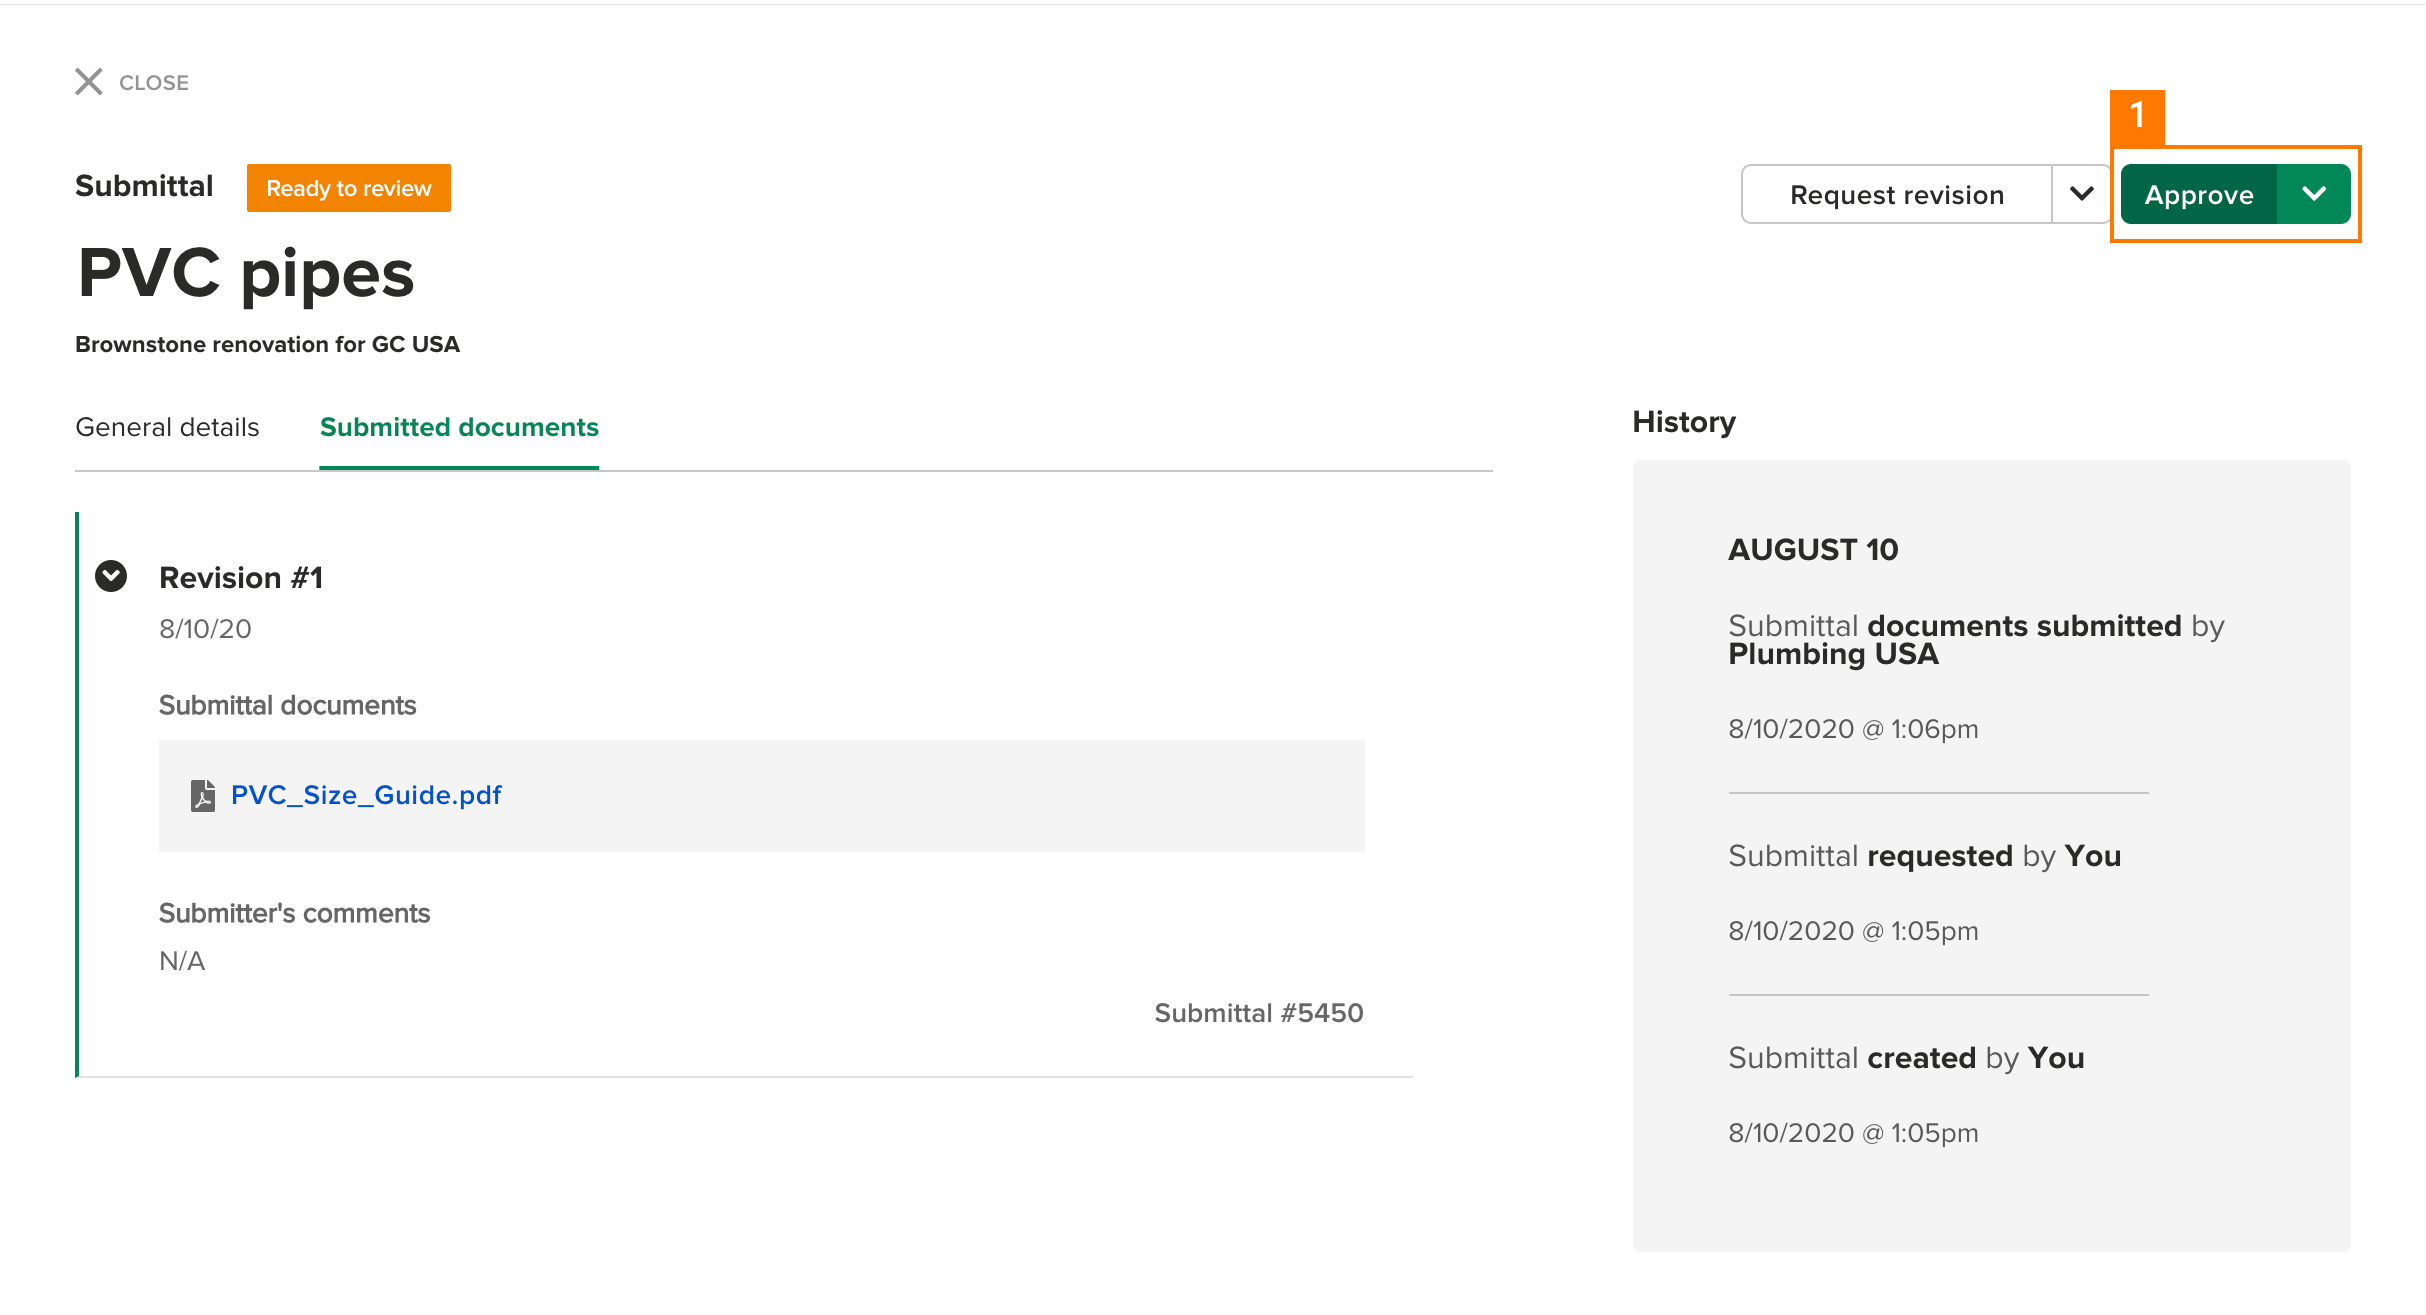Viewport: 2426px width, 1315px height.
Task: Click the N/A comment value
Action: 182,961
